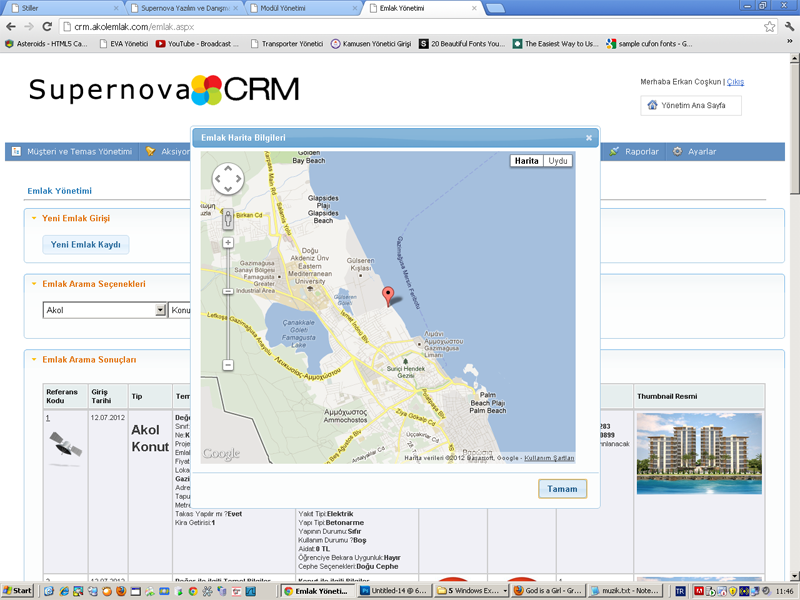The height and width of the screenshot is (600, 800).
Task: Close the map dialog with the X
Action: click(589, 138)
